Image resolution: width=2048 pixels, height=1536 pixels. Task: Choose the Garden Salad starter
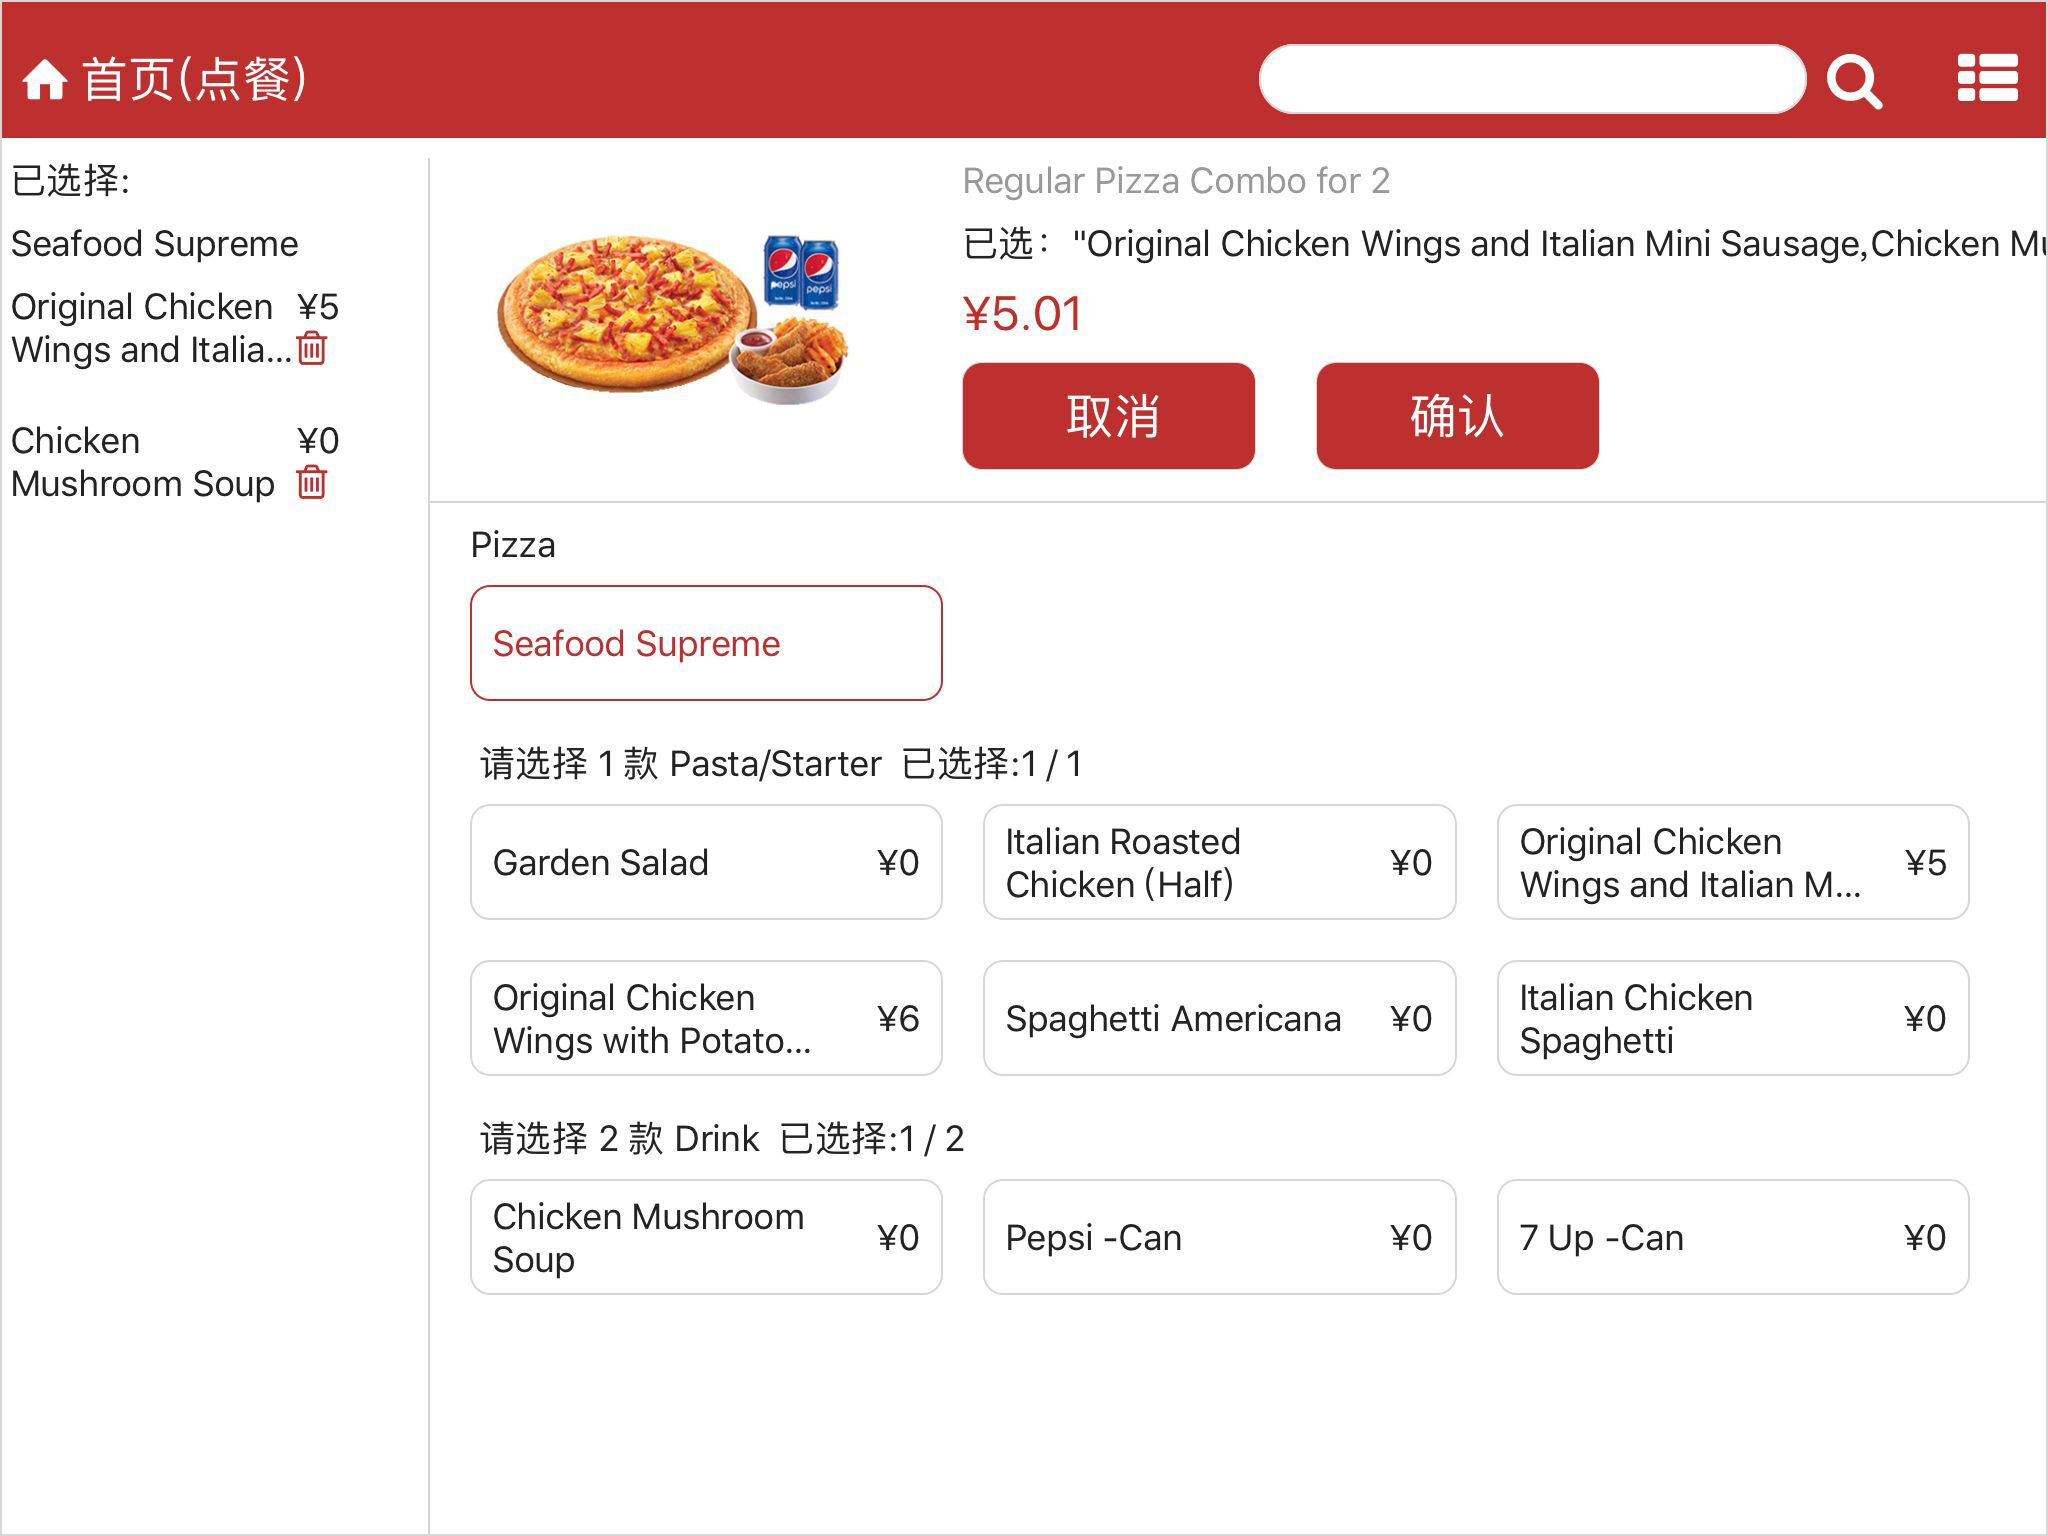click(x=706, y=862)
